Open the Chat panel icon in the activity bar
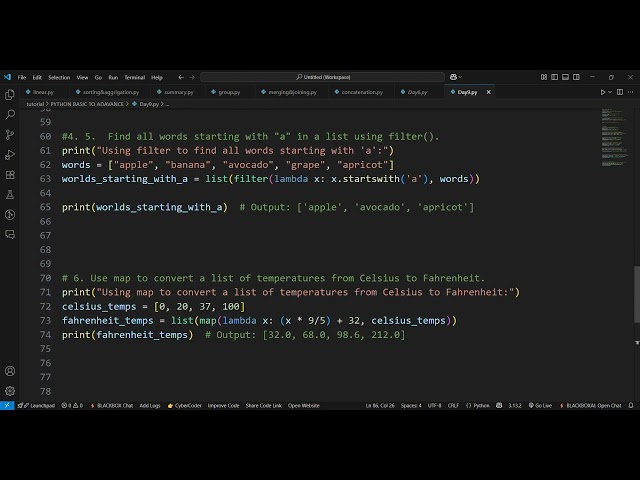This screenshot has height=480, width=640. click(x=10, y=235)
